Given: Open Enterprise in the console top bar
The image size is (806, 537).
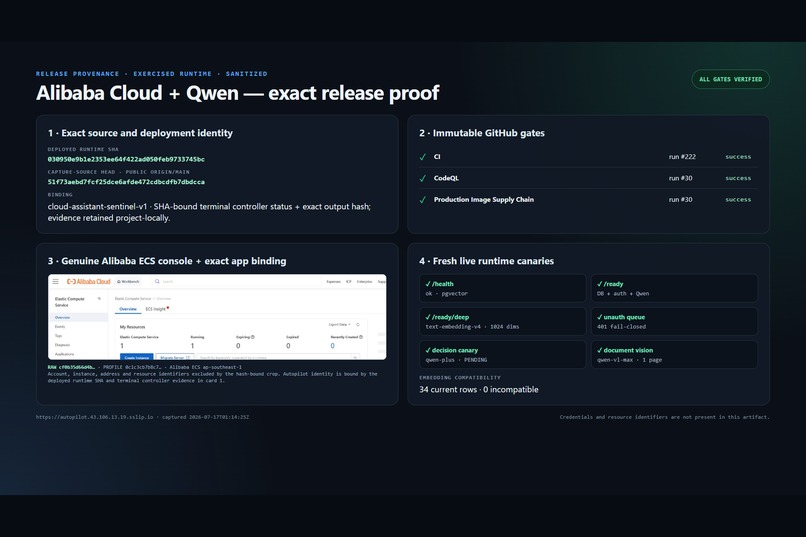Looking at the screenshot, I should [364, 282].
